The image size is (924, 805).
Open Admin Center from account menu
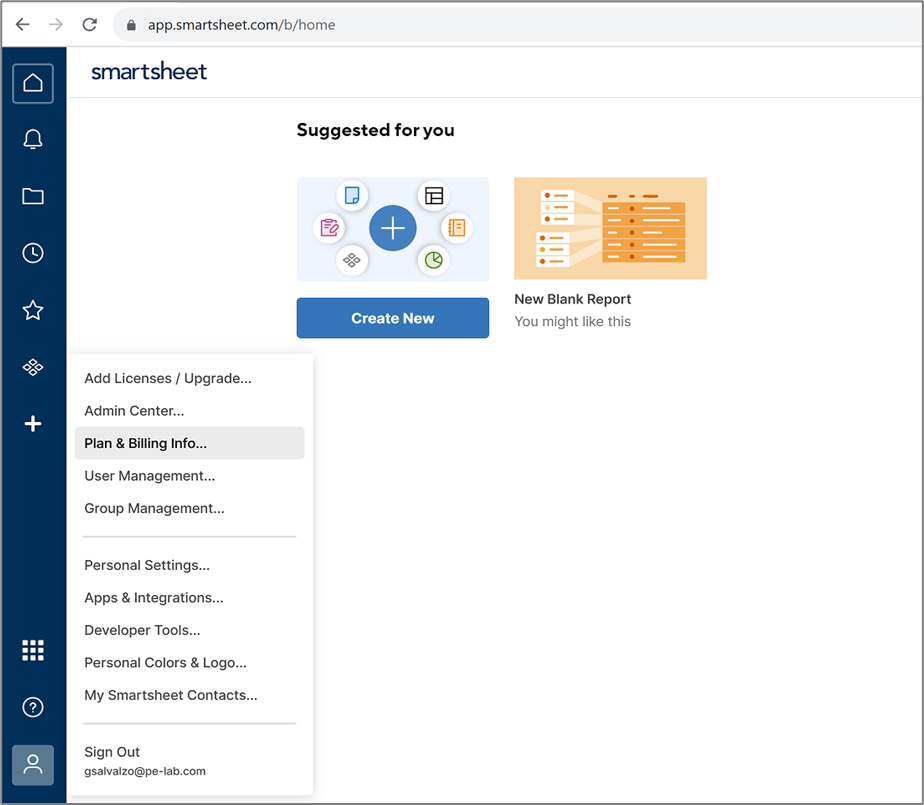click(x=134, y=411)
